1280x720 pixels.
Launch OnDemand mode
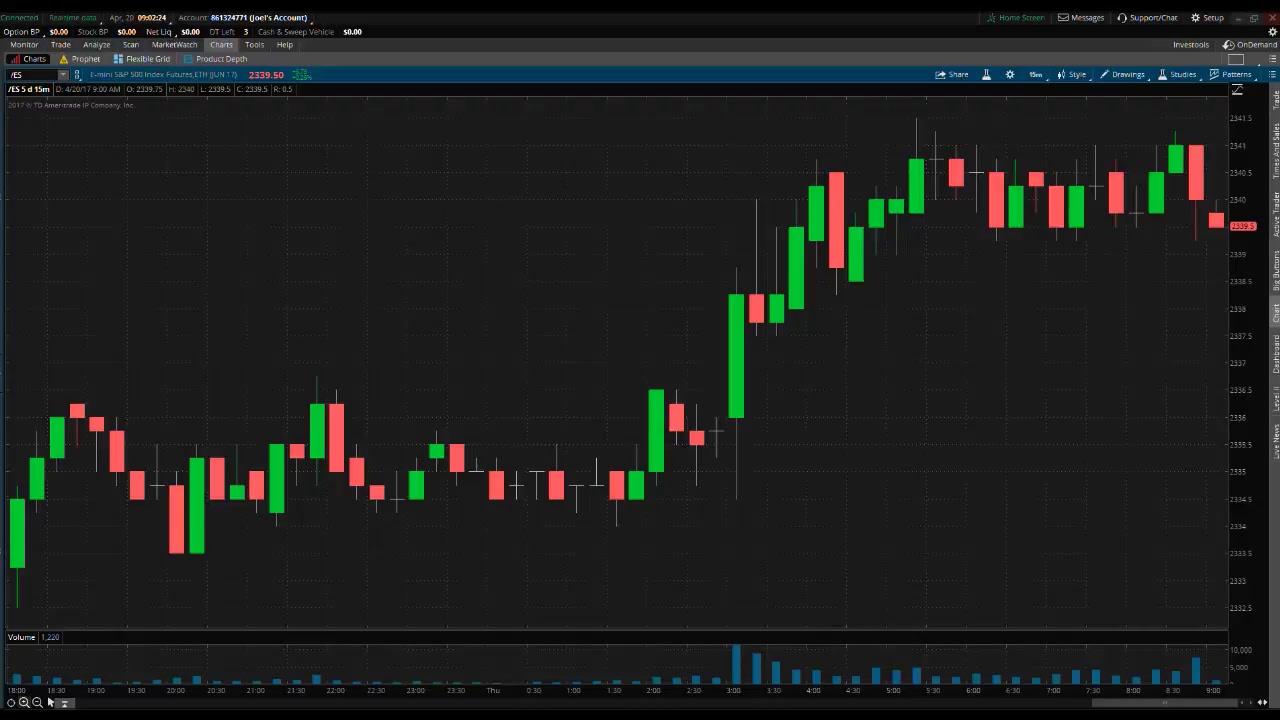1250,45
